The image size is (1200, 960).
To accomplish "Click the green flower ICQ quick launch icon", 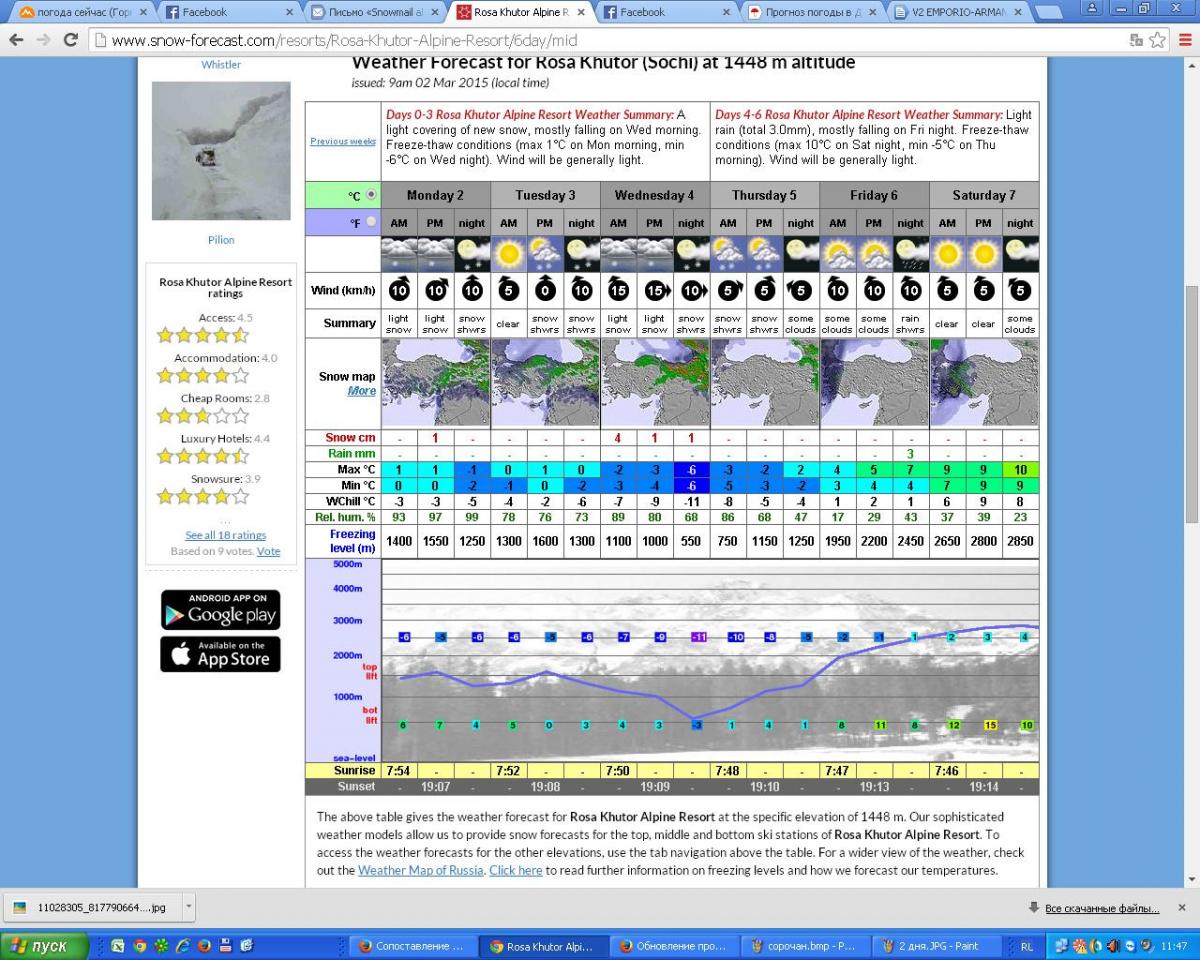I will click(x=161, y=945).
